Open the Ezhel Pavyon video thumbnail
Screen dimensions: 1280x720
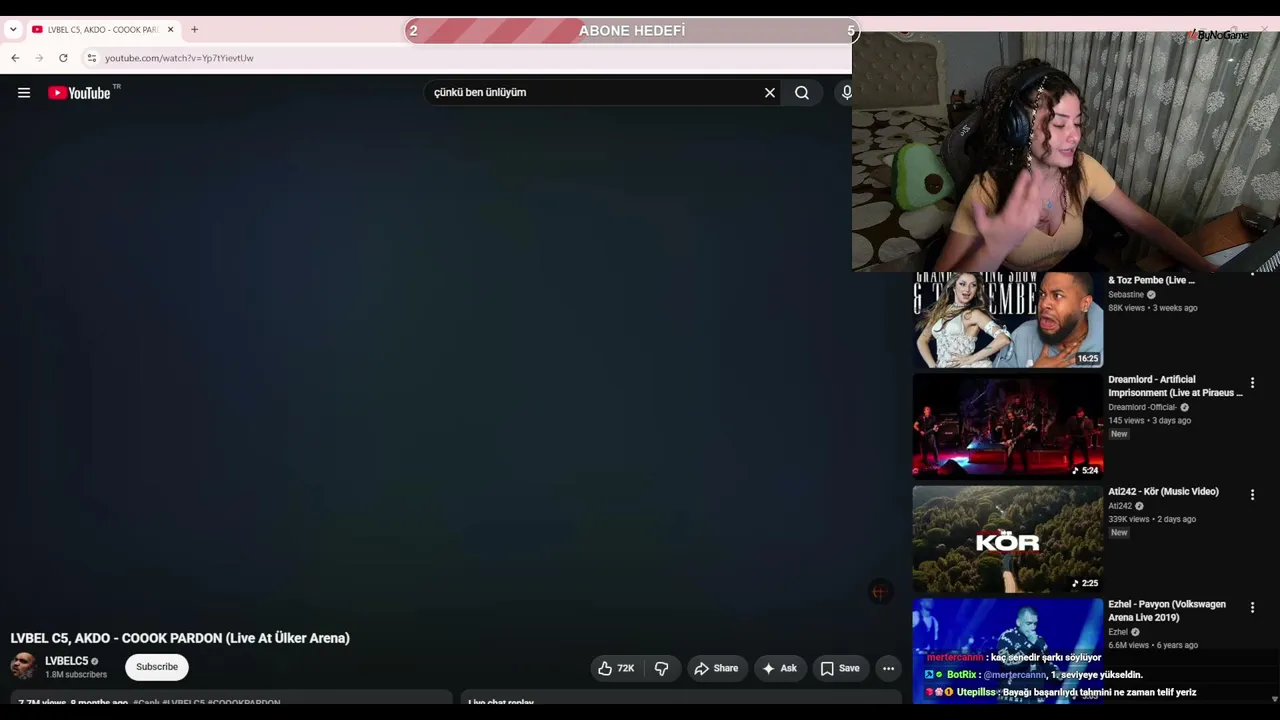coord(1007,650)
